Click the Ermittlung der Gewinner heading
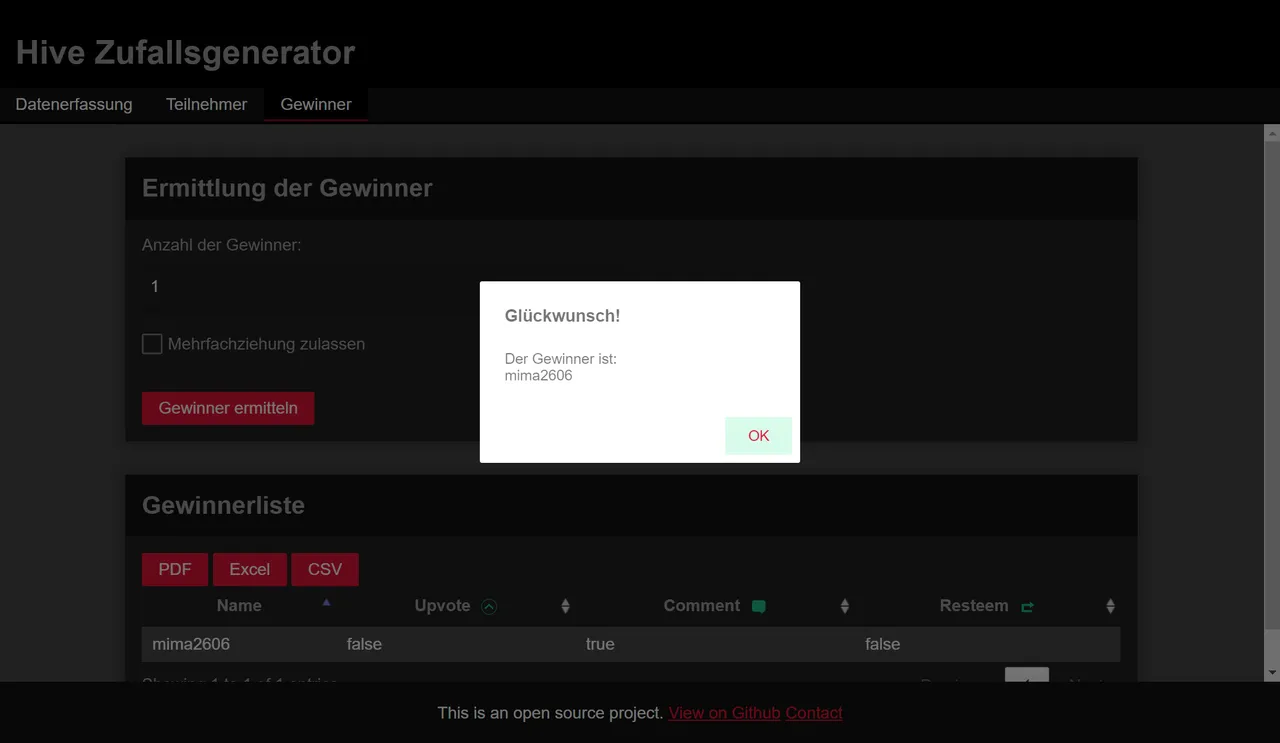The width and height of the screenshot is (1280, 743). 287,188
